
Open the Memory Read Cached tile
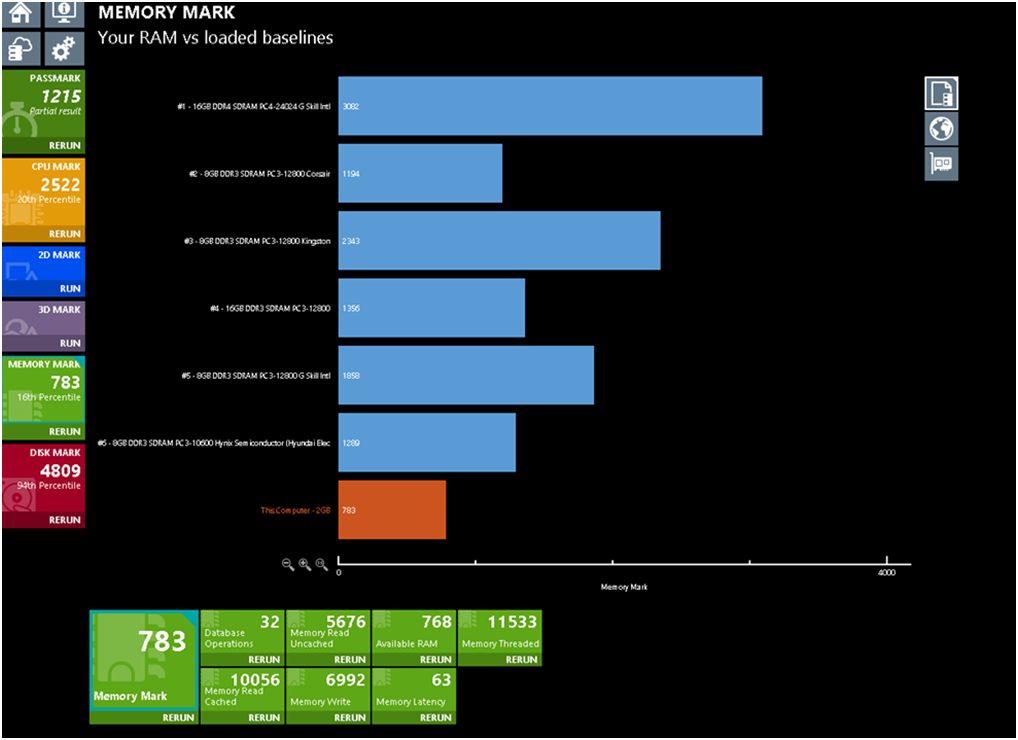point(242,689)
